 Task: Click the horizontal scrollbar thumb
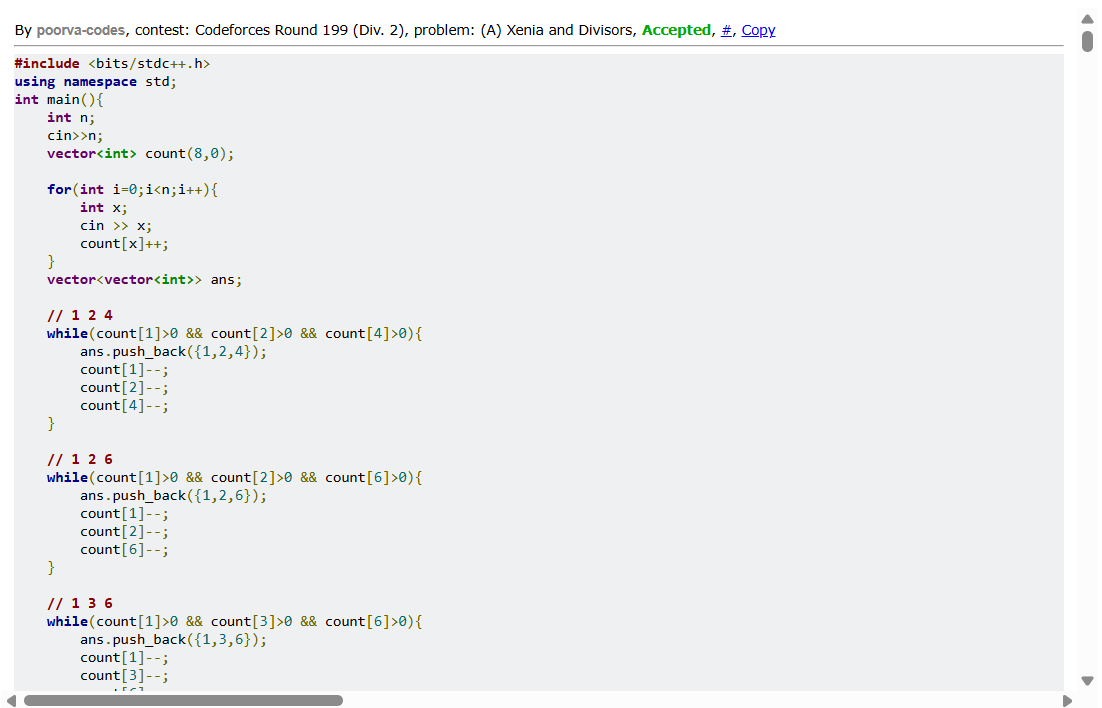click(183, 700)
